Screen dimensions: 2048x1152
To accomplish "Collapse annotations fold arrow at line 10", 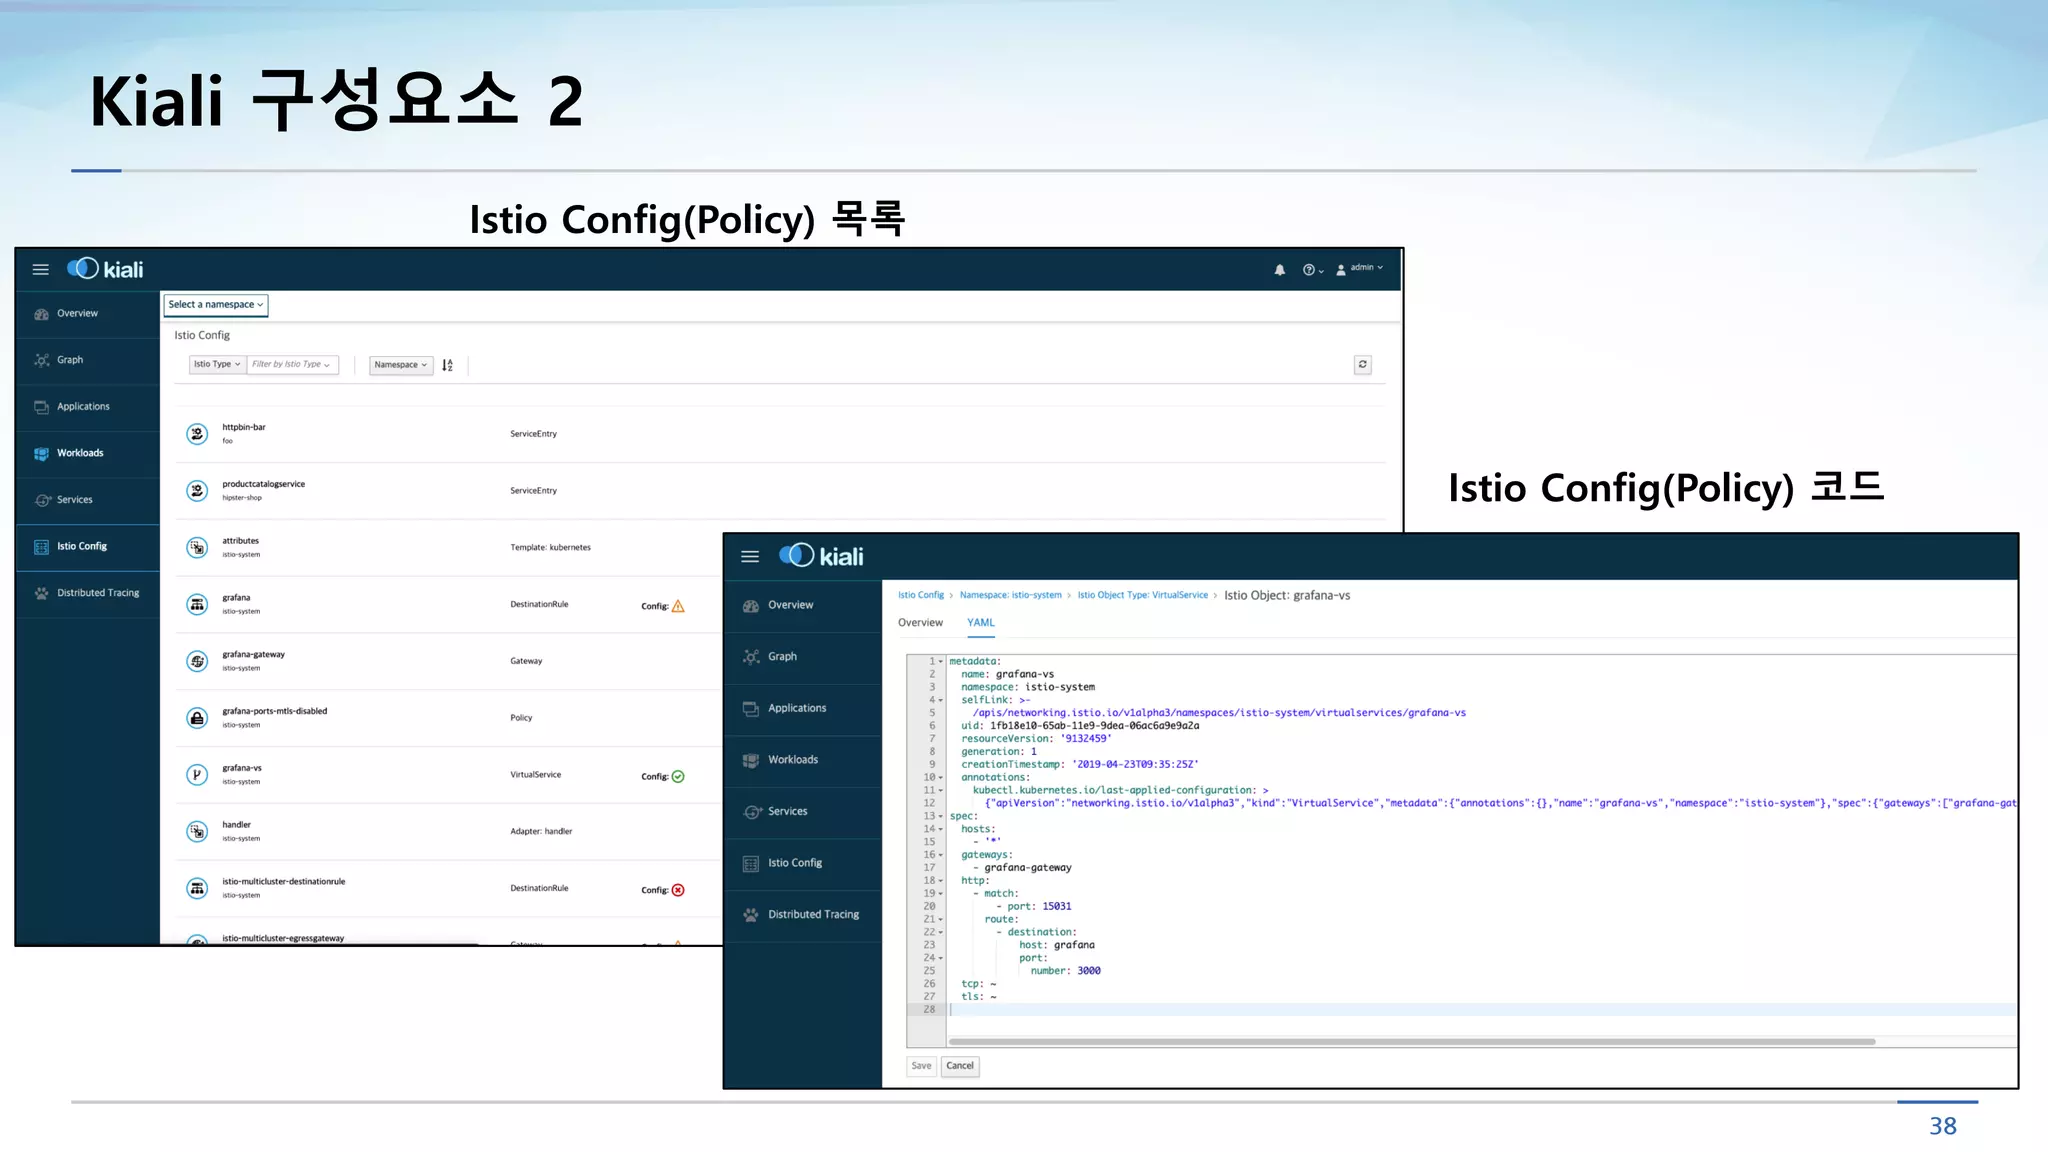I will point(941,778).
